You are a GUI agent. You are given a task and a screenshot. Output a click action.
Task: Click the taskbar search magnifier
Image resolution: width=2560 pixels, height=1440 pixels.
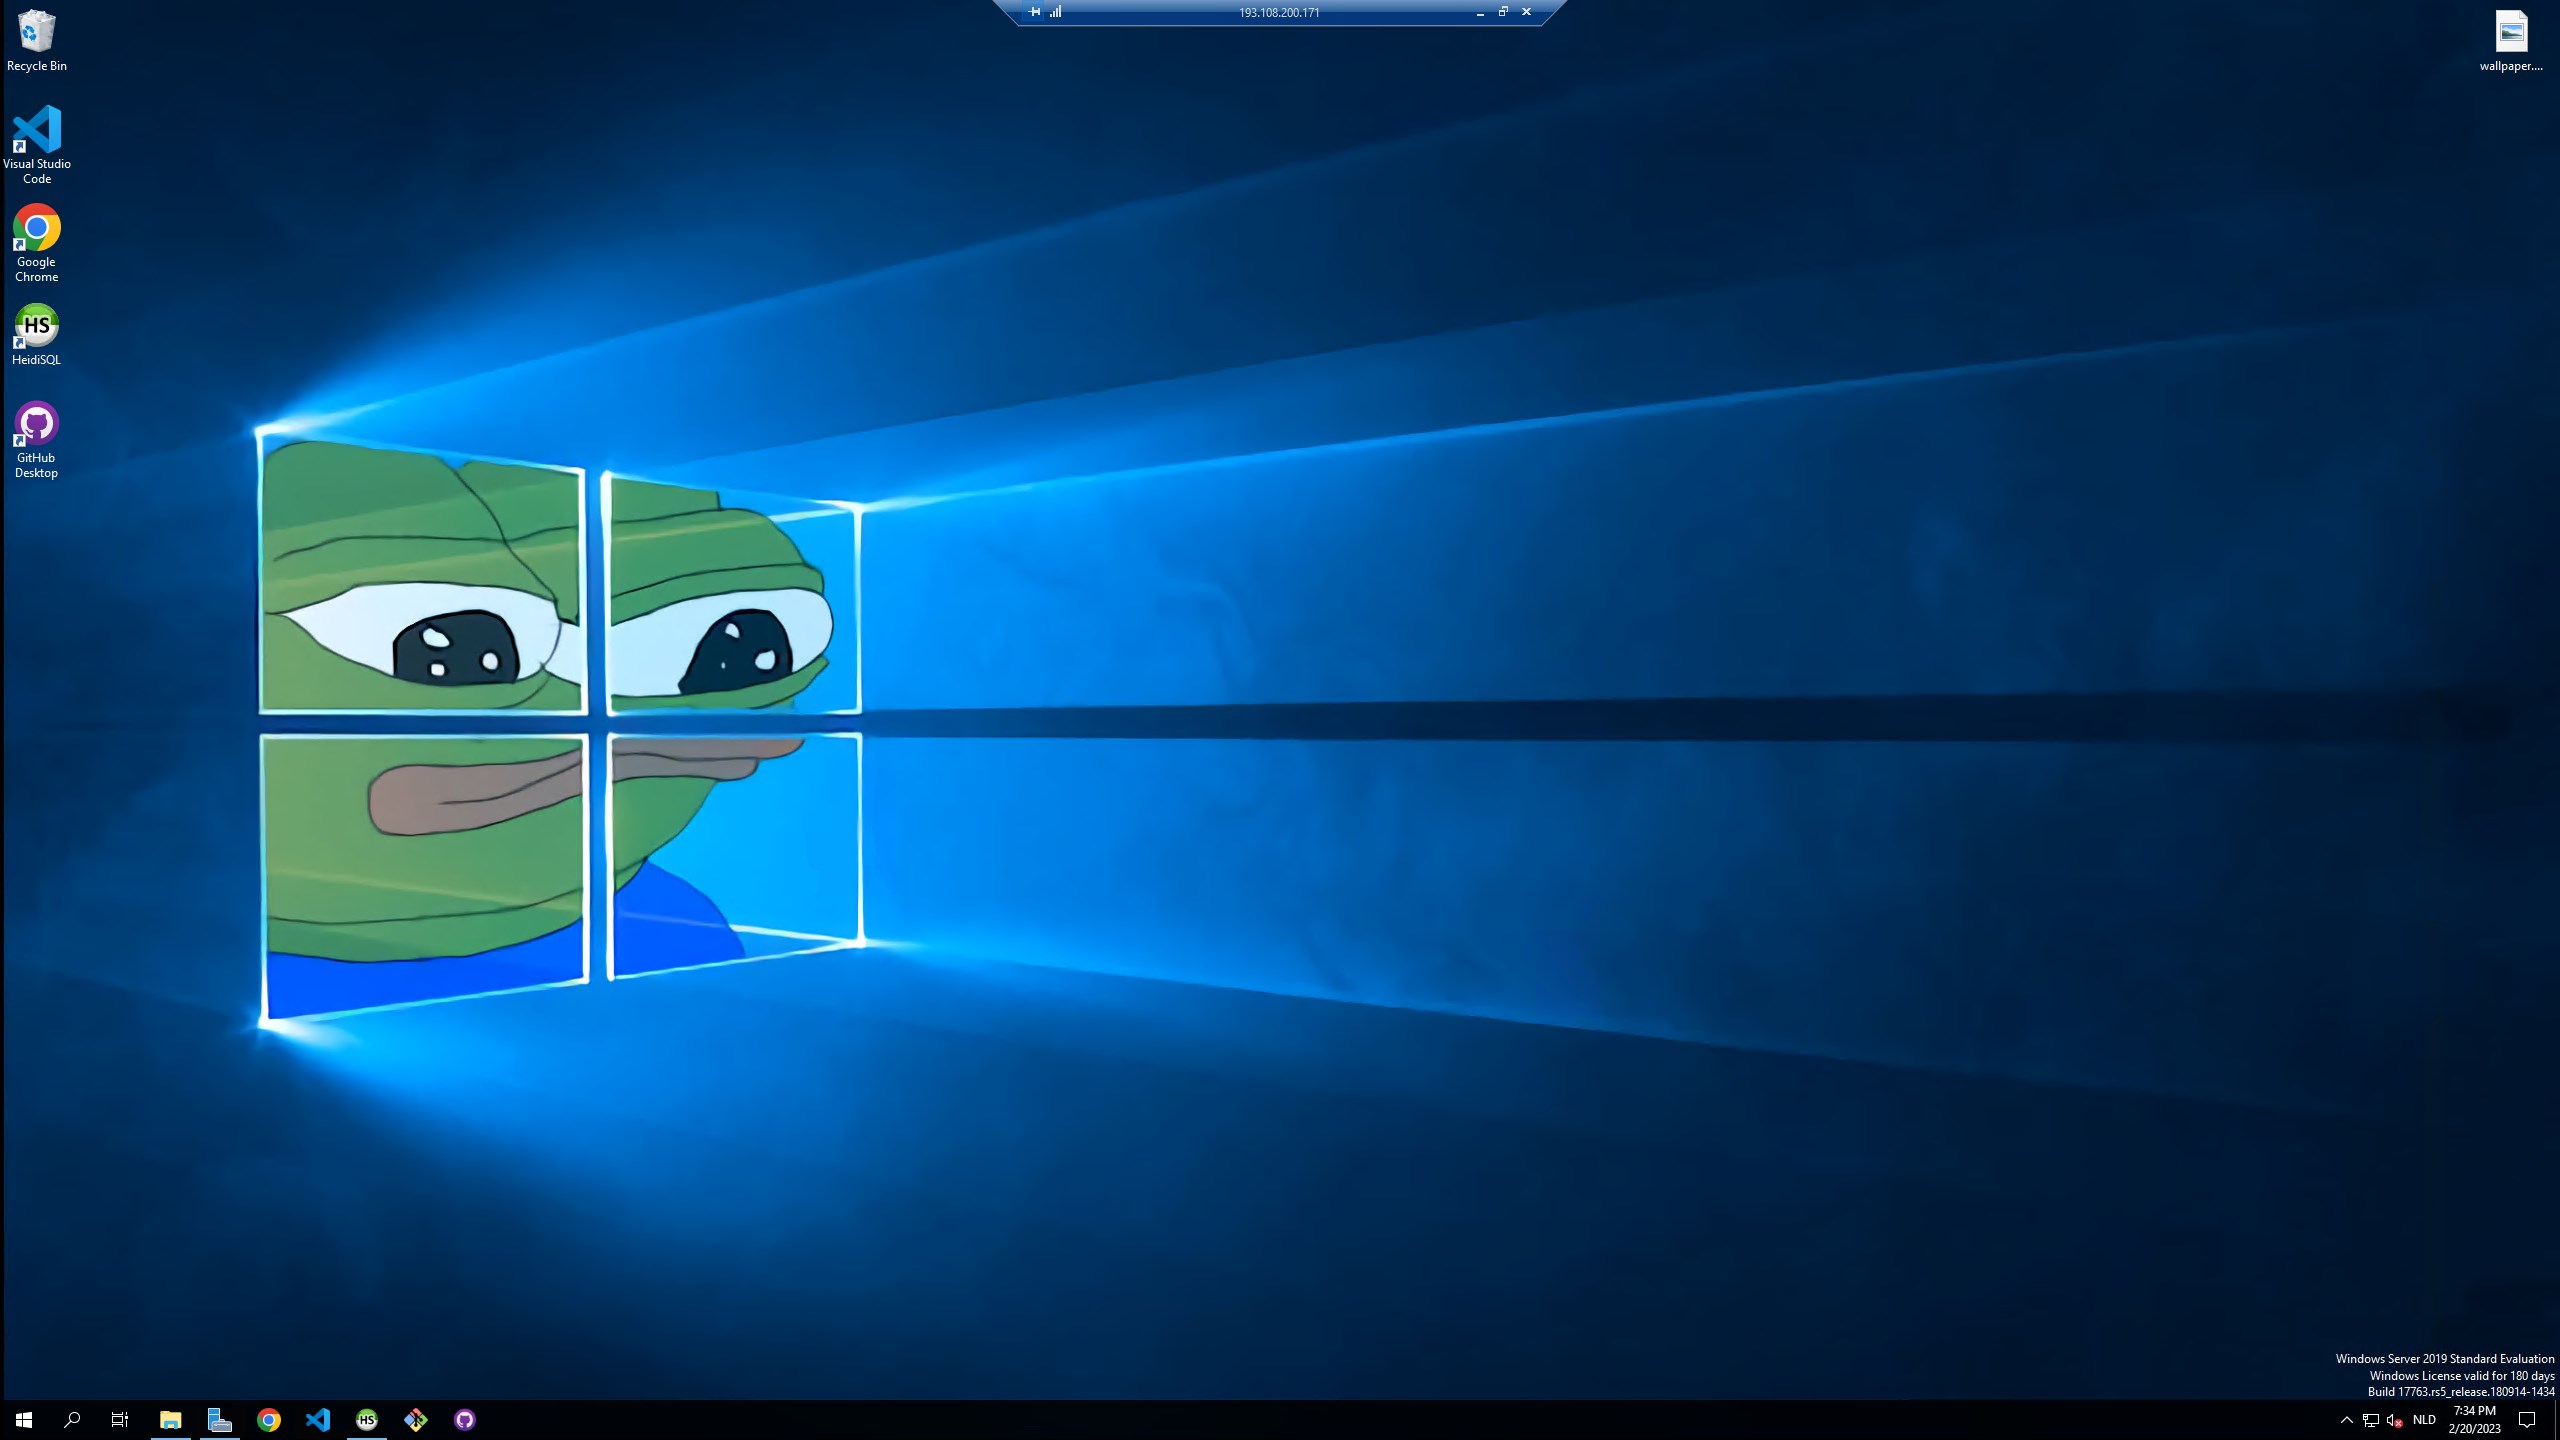(72, 1420)
